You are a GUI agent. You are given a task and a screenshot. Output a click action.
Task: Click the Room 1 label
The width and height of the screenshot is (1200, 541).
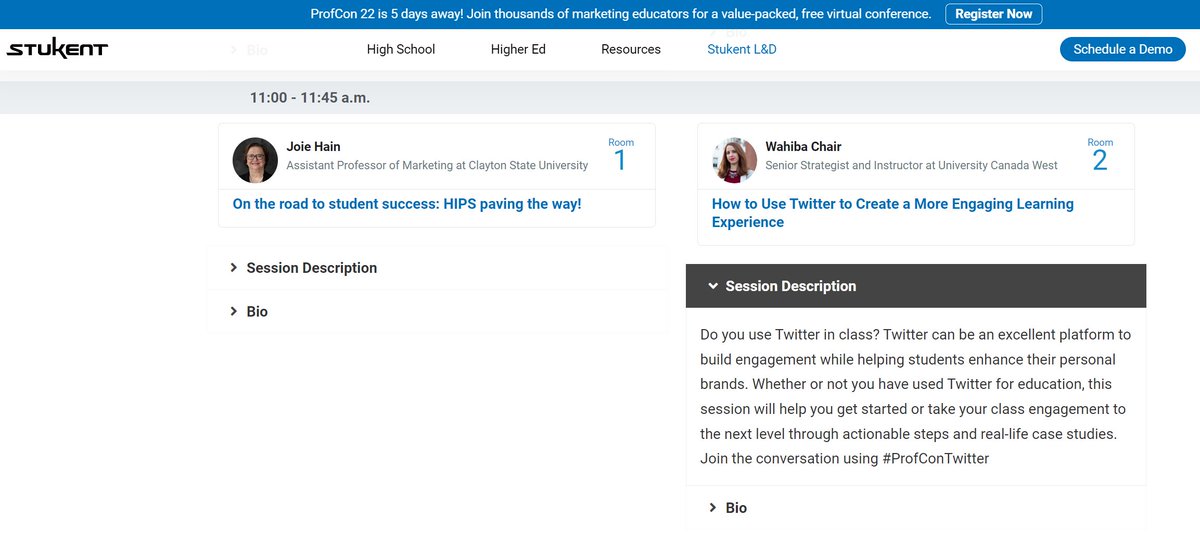click(621, 156)
